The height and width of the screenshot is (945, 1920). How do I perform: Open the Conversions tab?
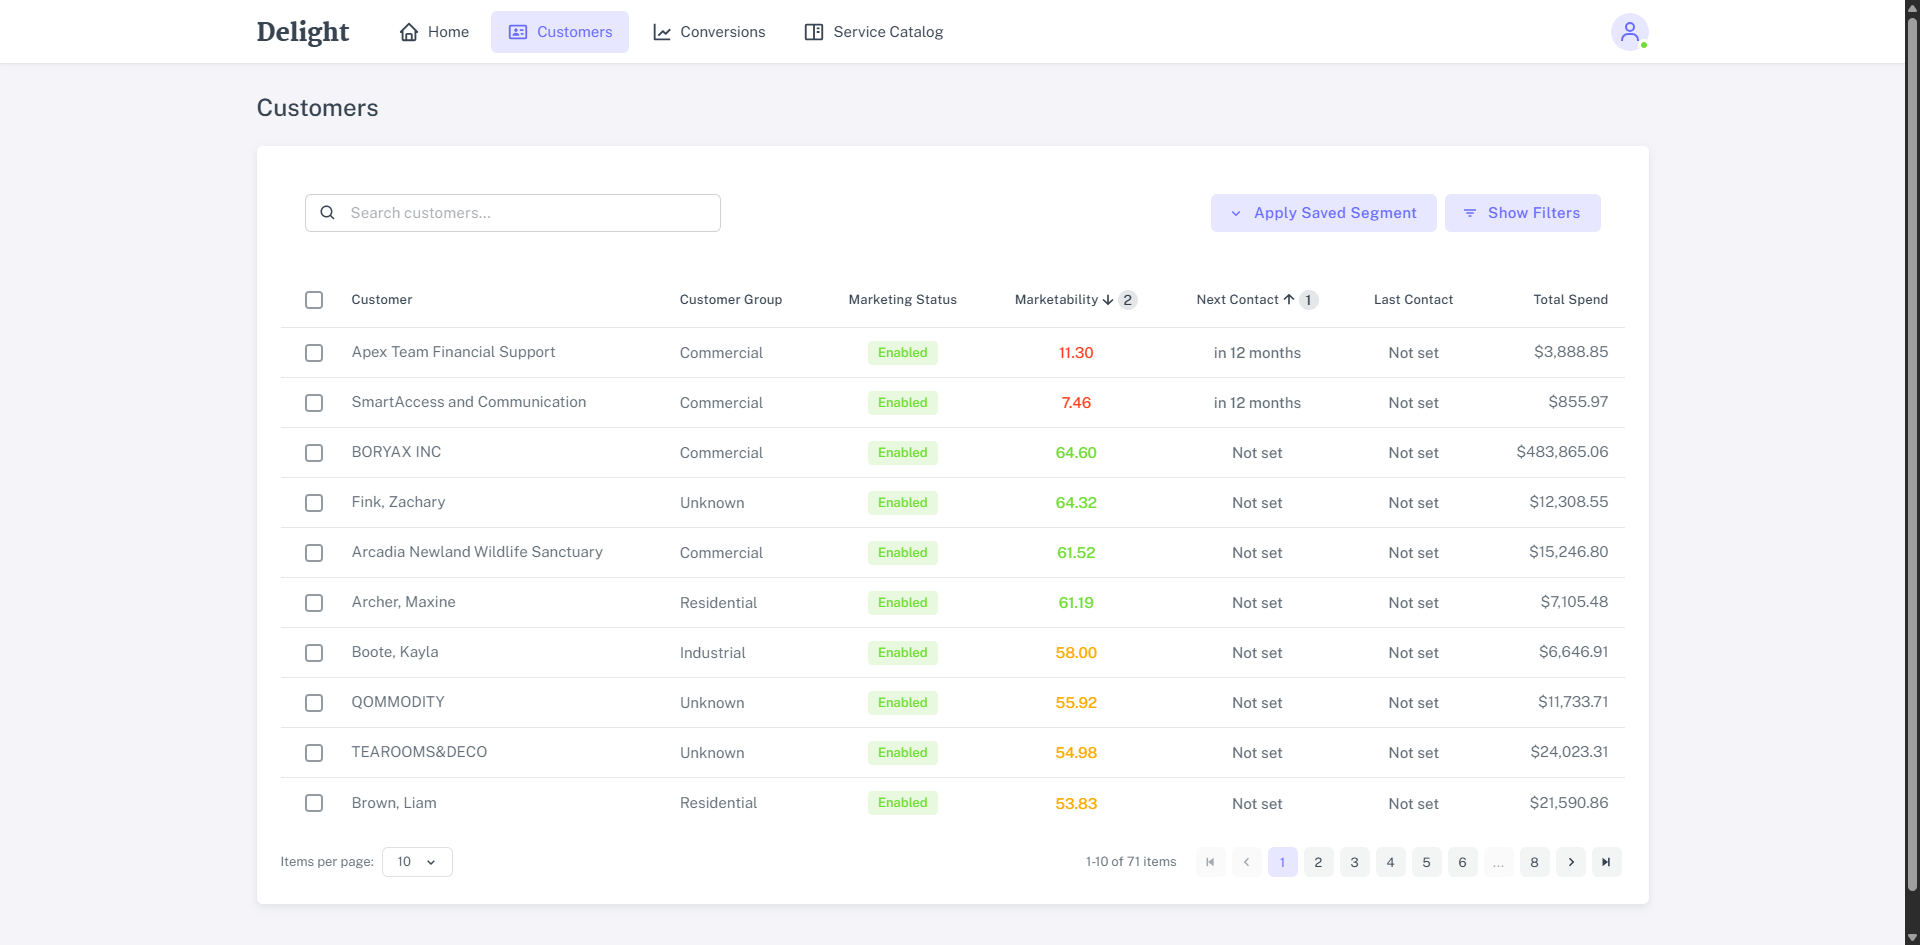pos(709,32)
